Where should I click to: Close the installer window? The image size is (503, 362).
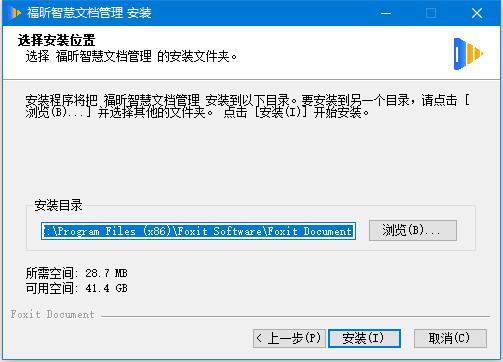[477, 13]
